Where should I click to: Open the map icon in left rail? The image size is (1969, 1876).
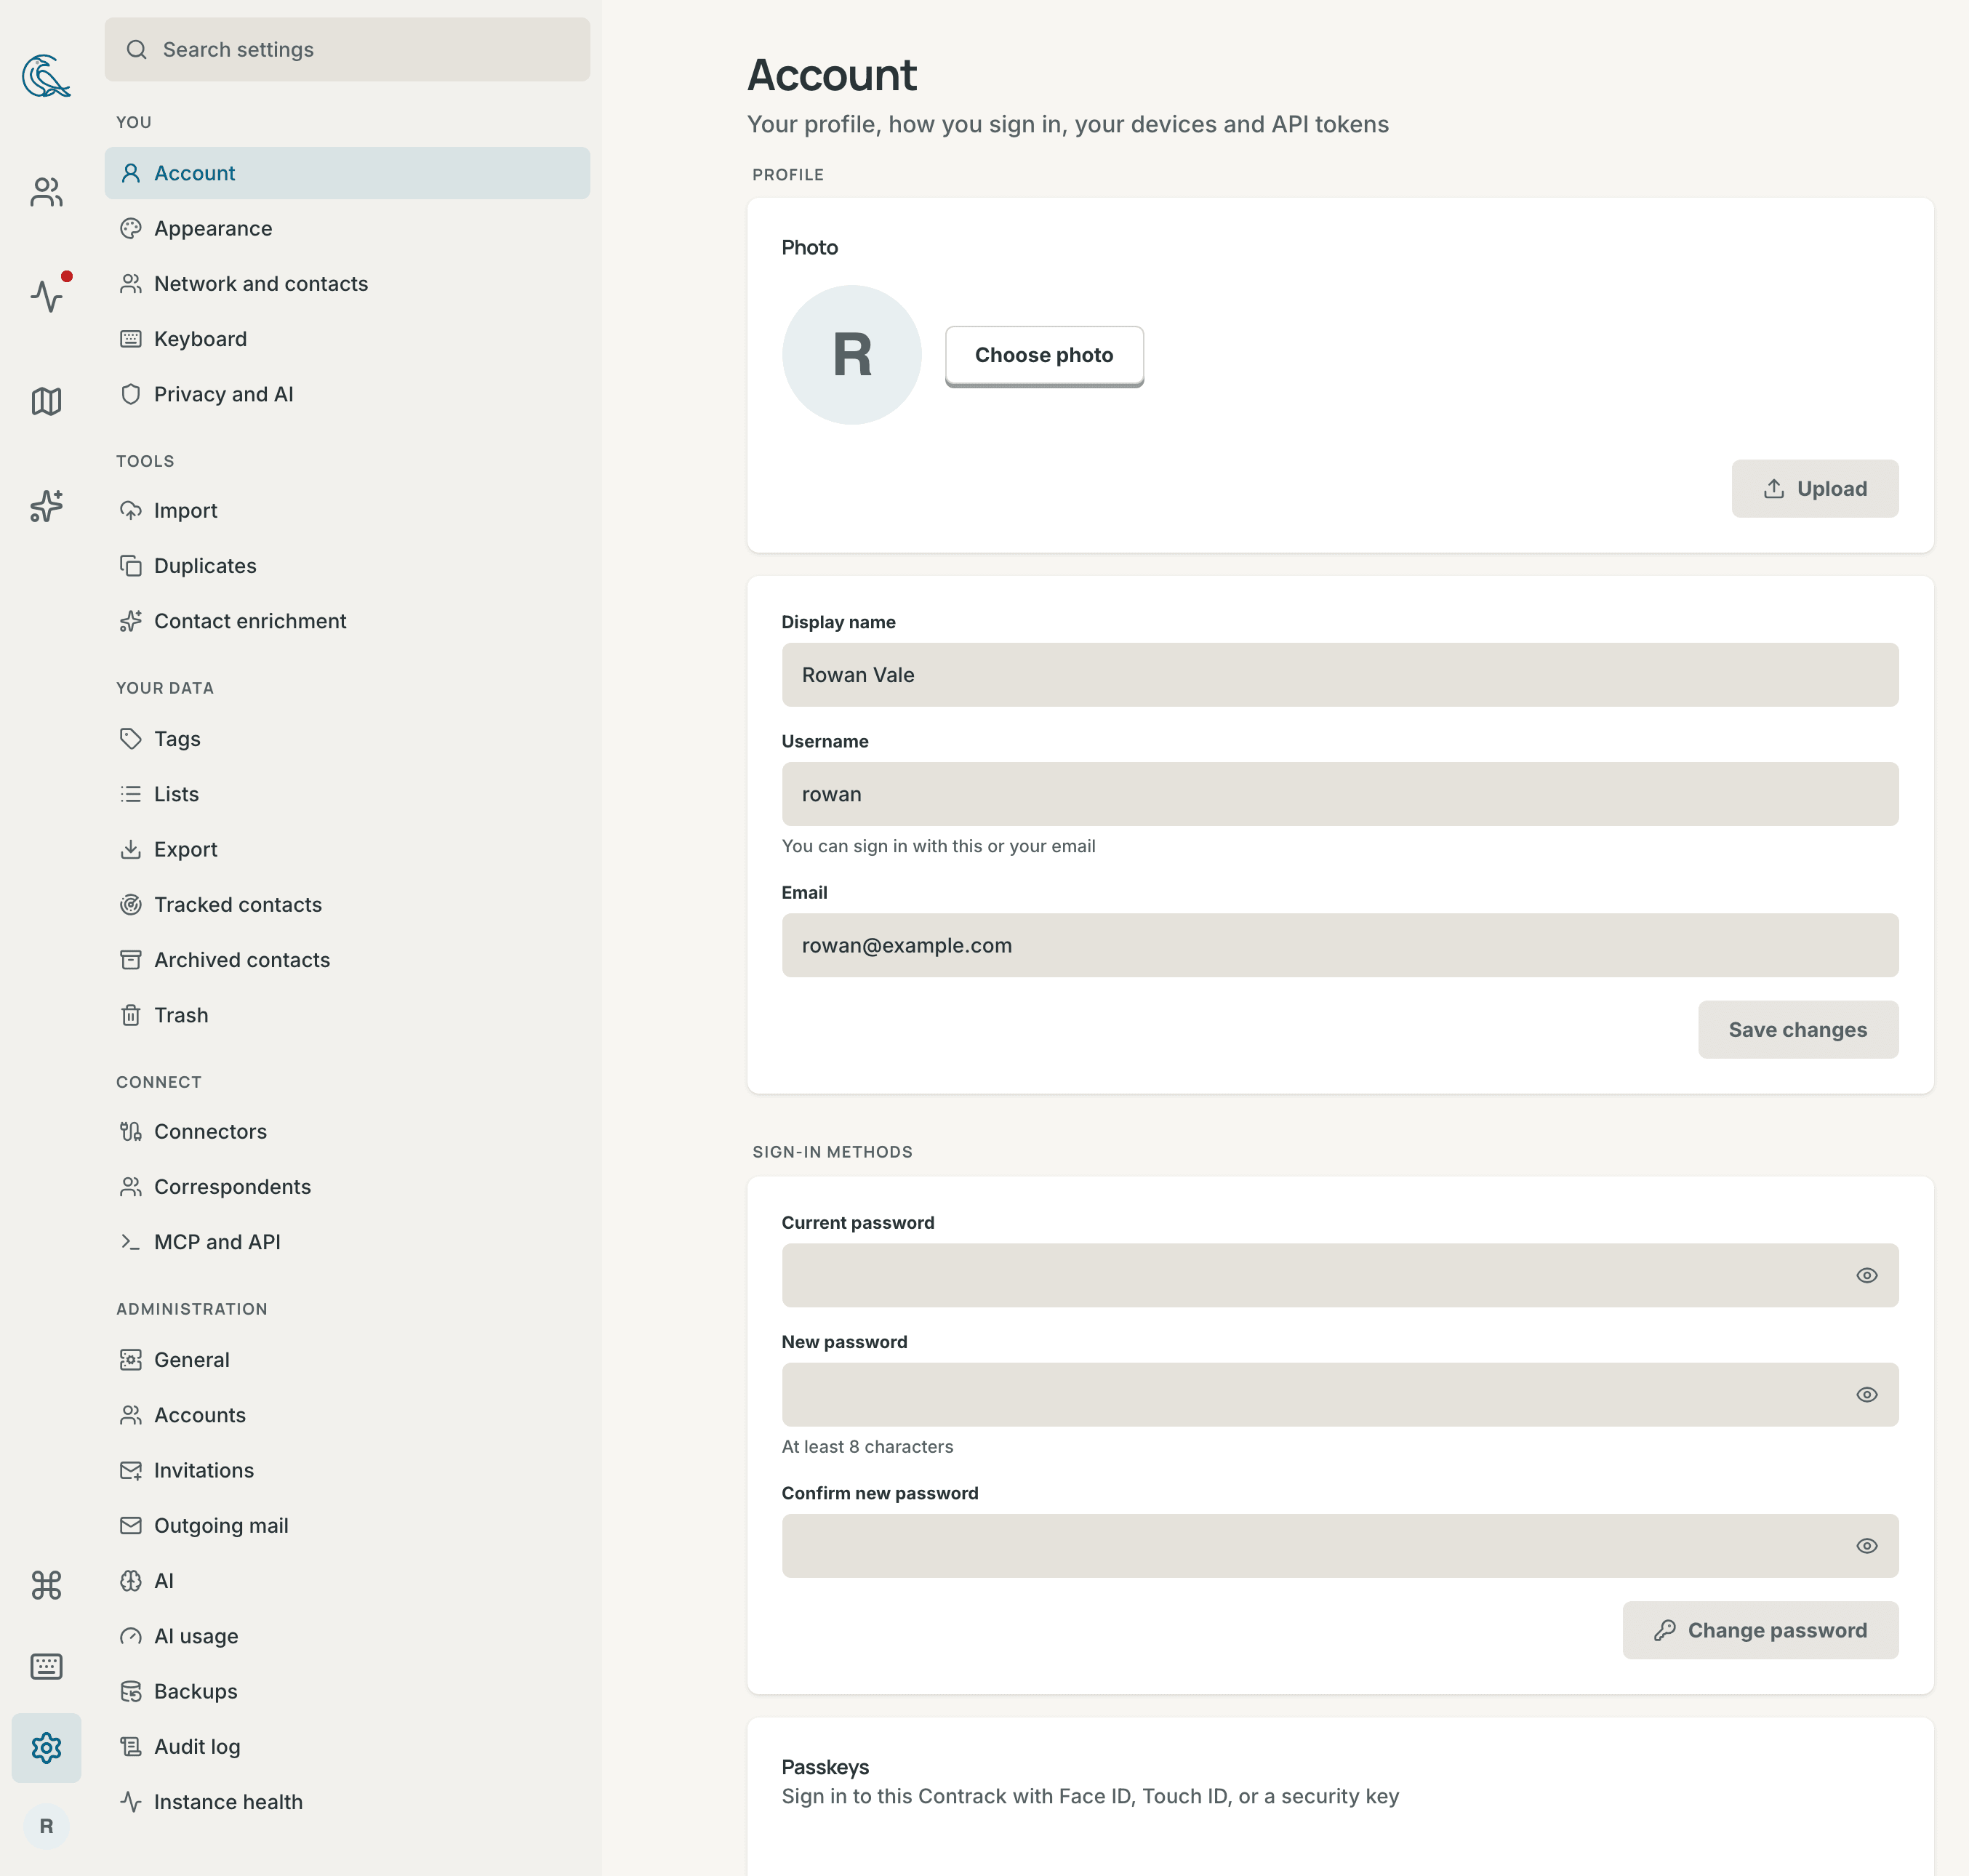(x=46, y=401)
